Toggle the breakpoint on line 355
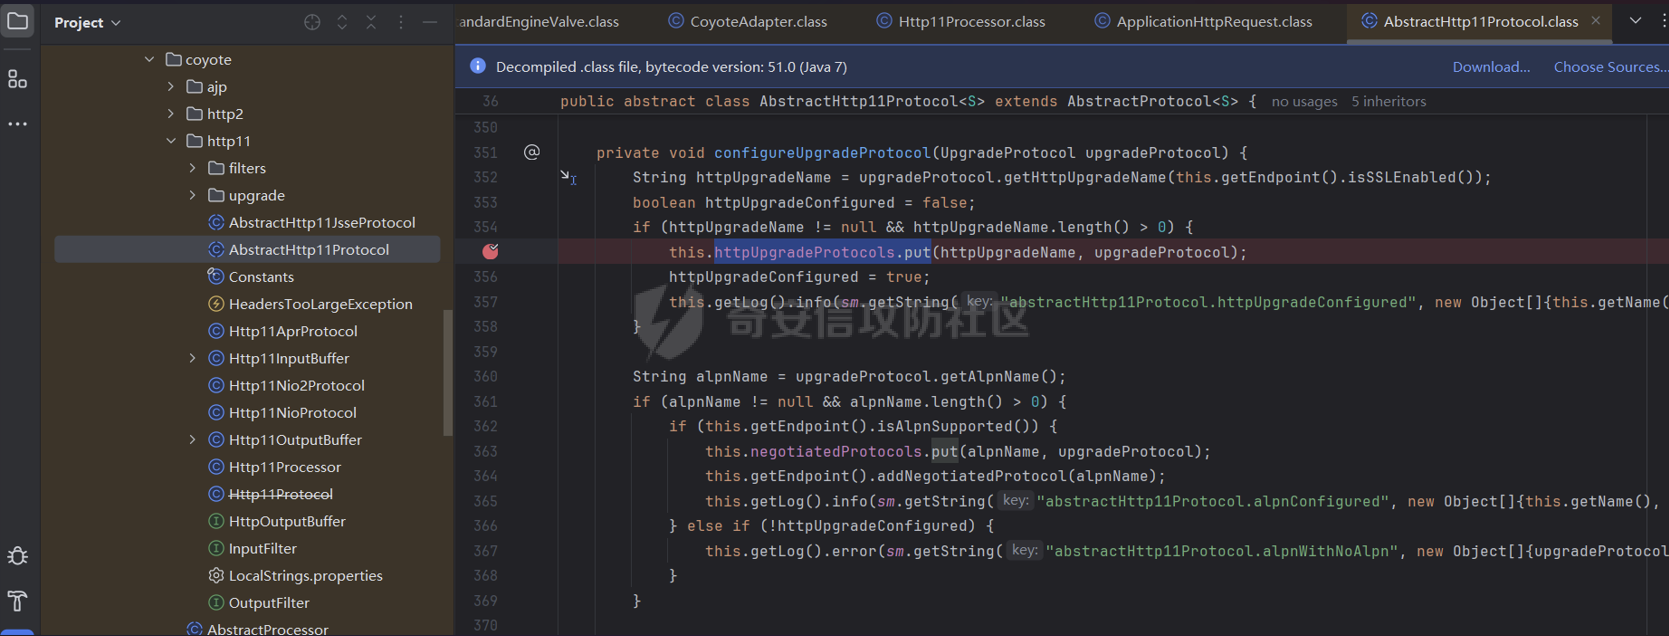Viewport: 1669px width, 636px height. 490,252
